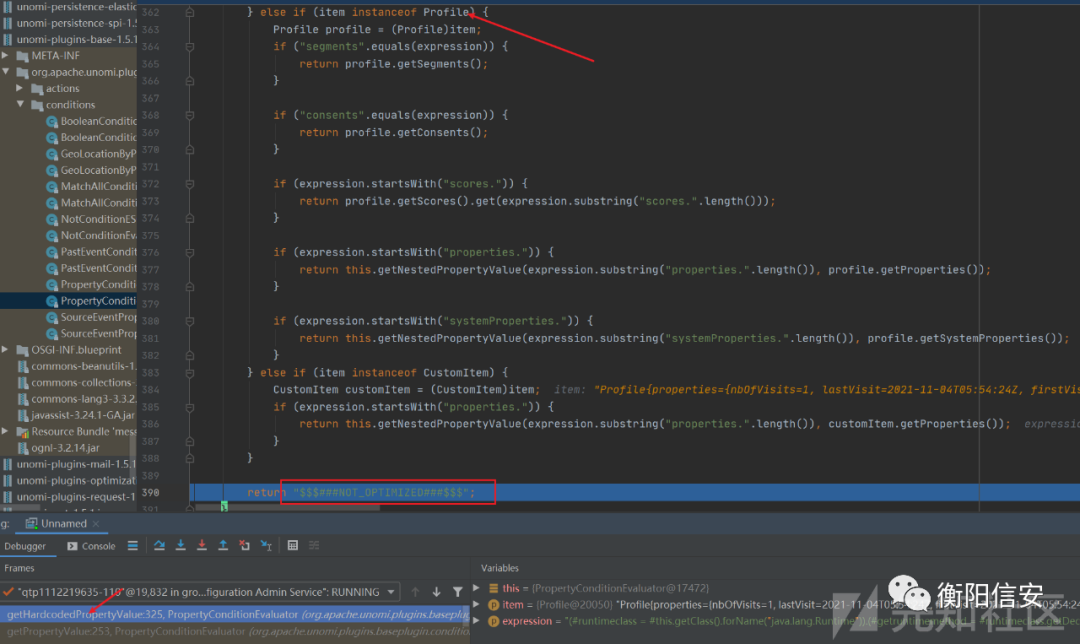This screenshot has width=1080, height=644.
Task: Click the Variables panel header
Action: tap(500, 568)
